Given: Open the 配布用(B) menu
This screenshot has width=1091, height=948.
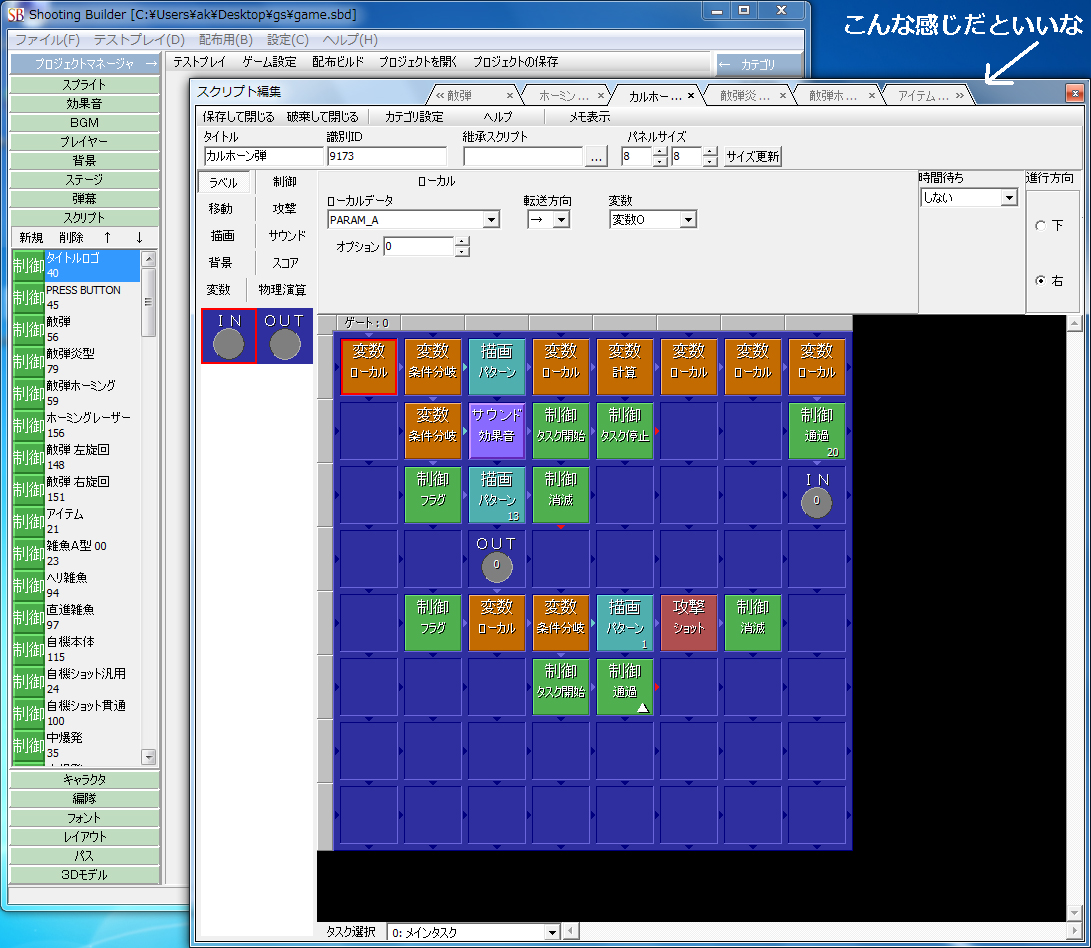Looking at the screenshot, I should [225, 40].
